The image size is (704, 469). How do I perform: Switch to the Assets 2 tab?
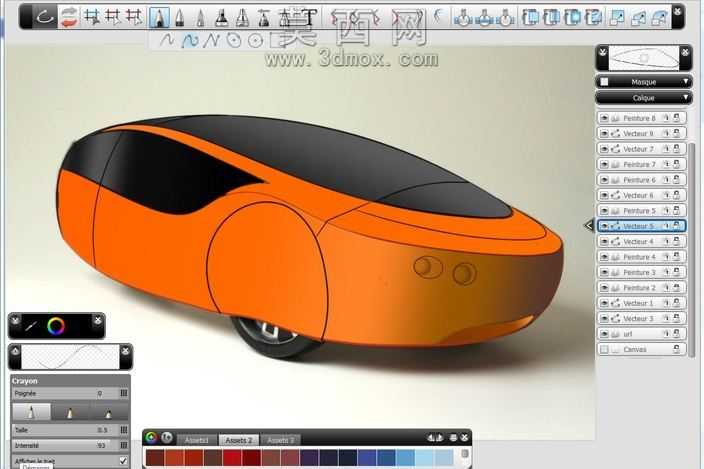238,440
